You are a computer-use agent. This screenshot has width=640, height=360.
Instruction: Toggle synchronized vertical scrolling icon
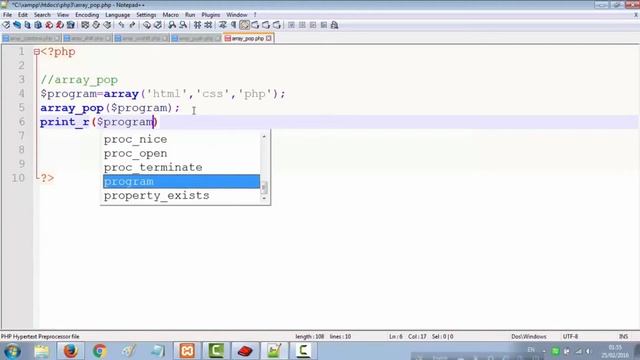[x=198, y=25]
